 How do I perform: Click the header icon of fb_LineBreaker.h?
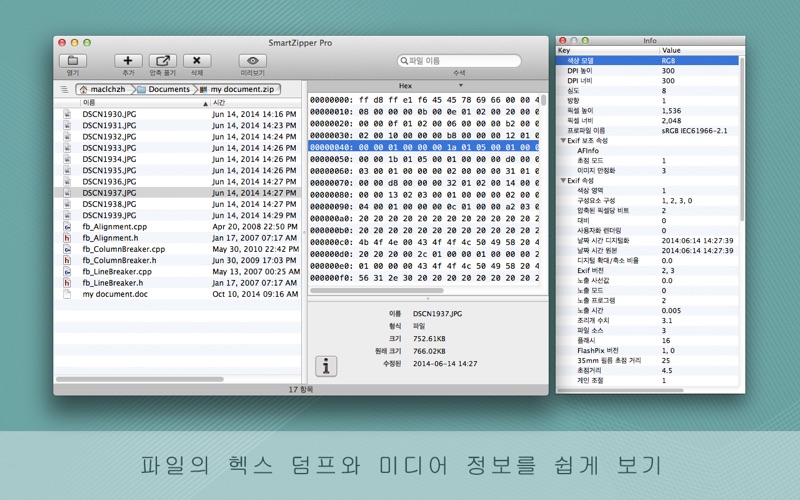tap(67, 283)
